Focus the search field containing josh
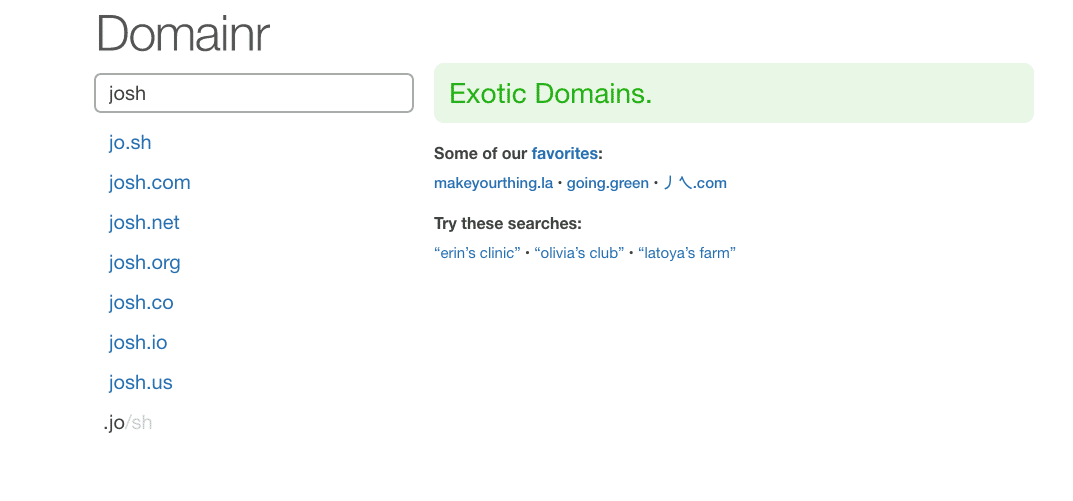Viewport: 1073px width, 501px height. 254,93
